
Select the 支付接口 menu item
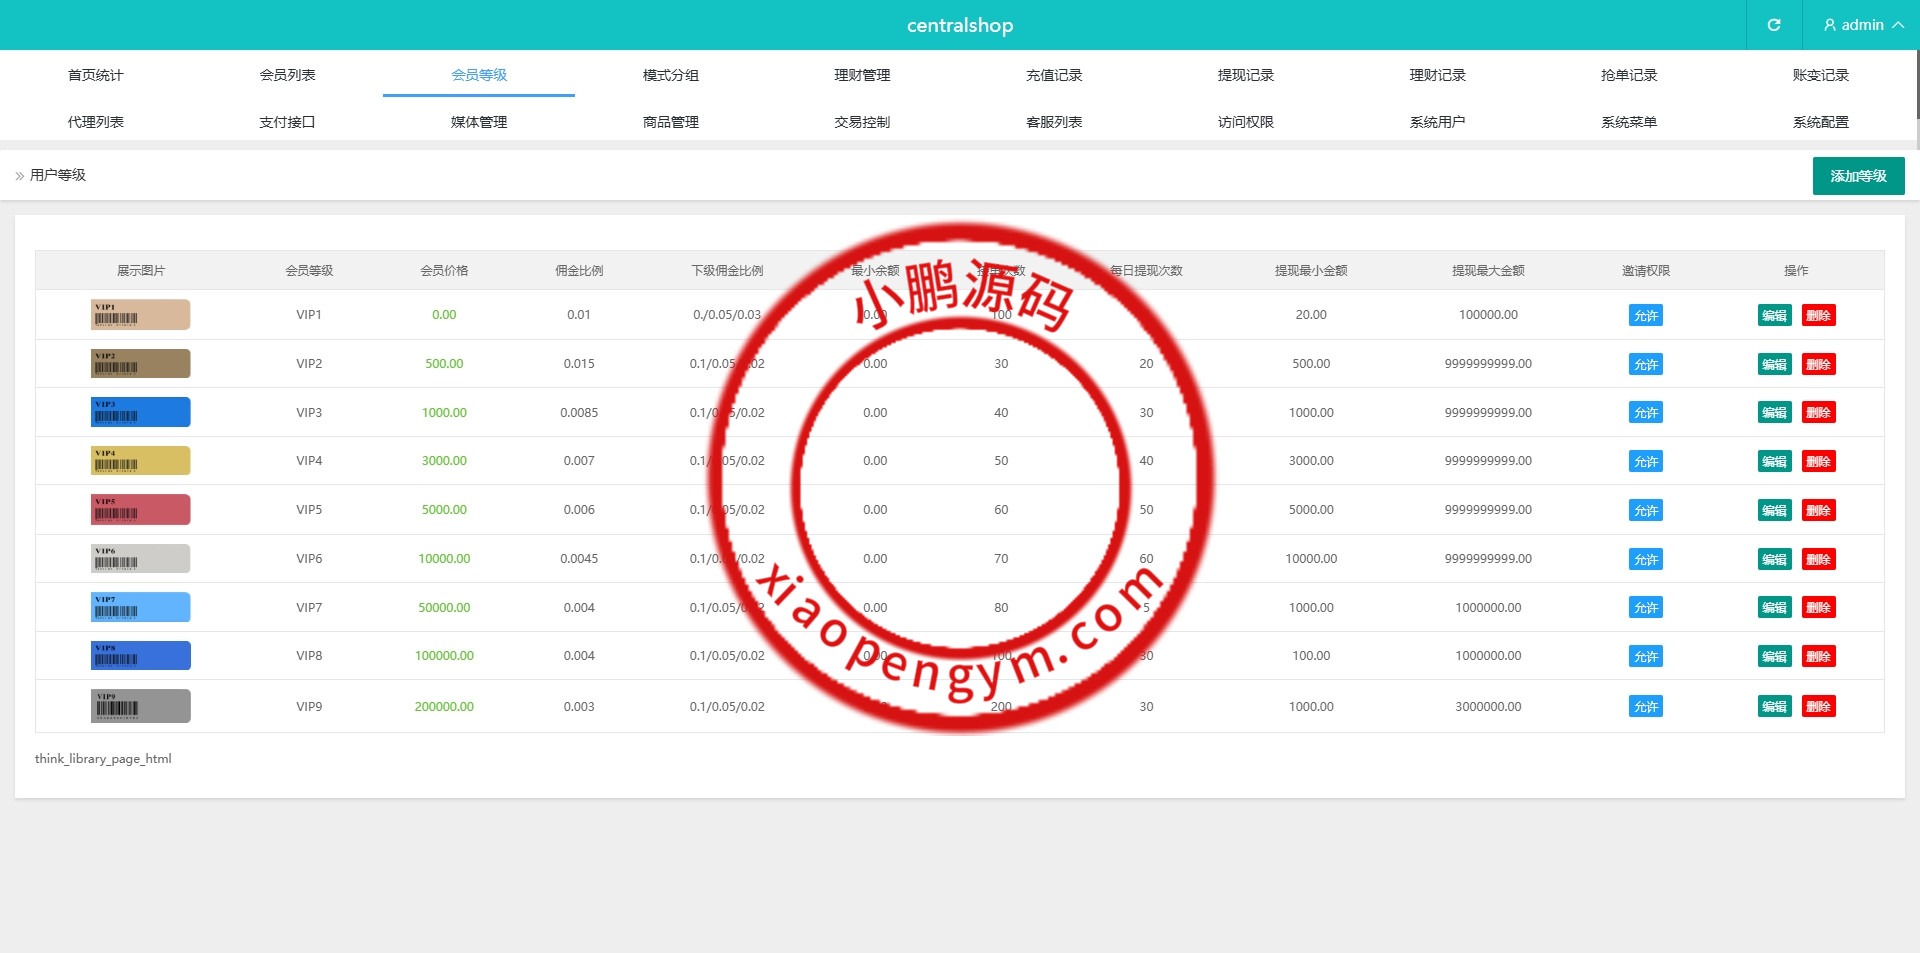click(287, 122)
